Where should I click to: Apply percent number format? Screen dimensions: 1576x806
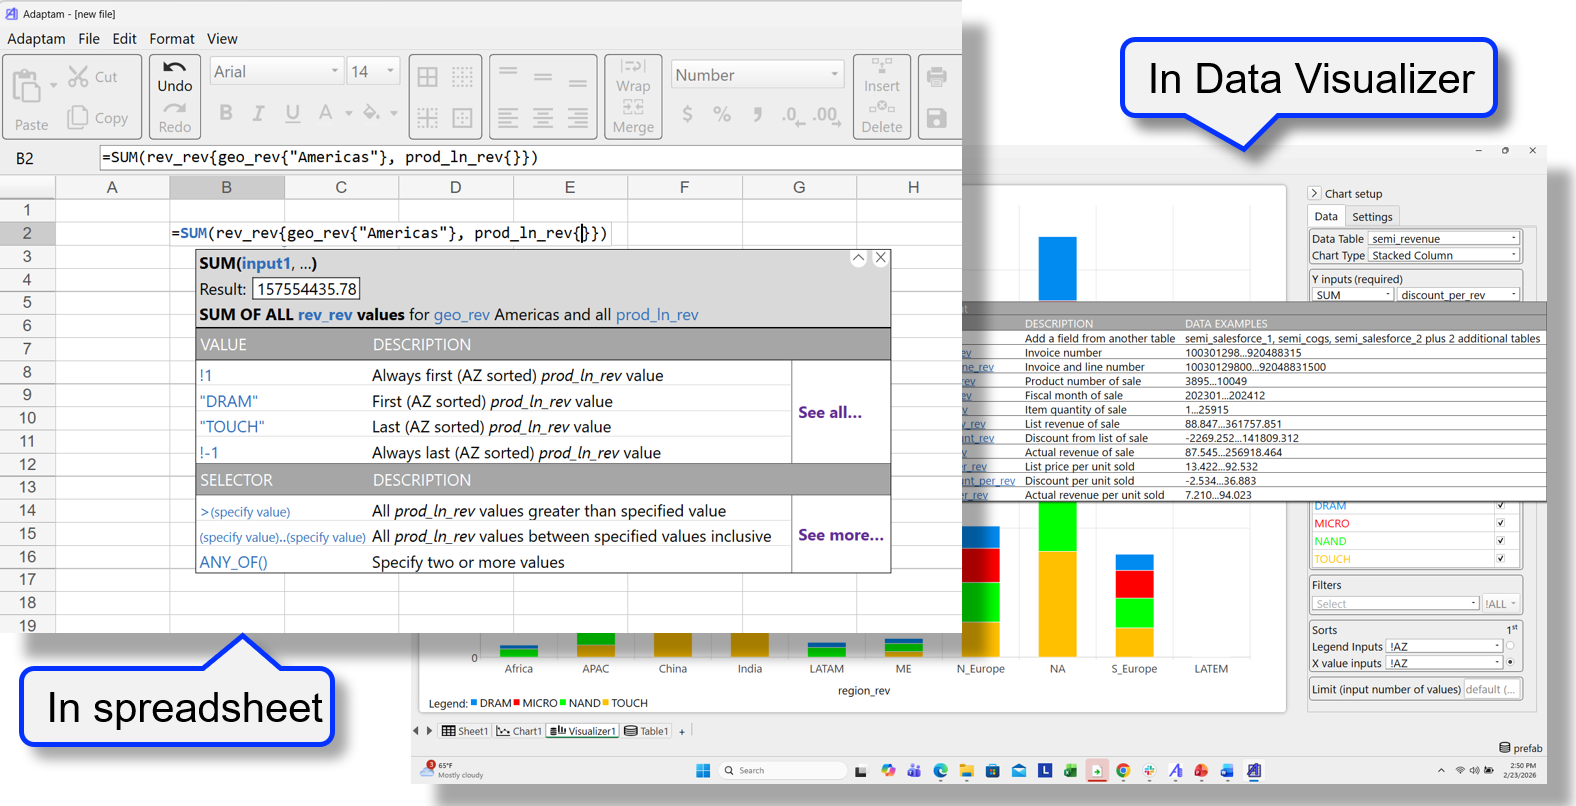[722, 114]
